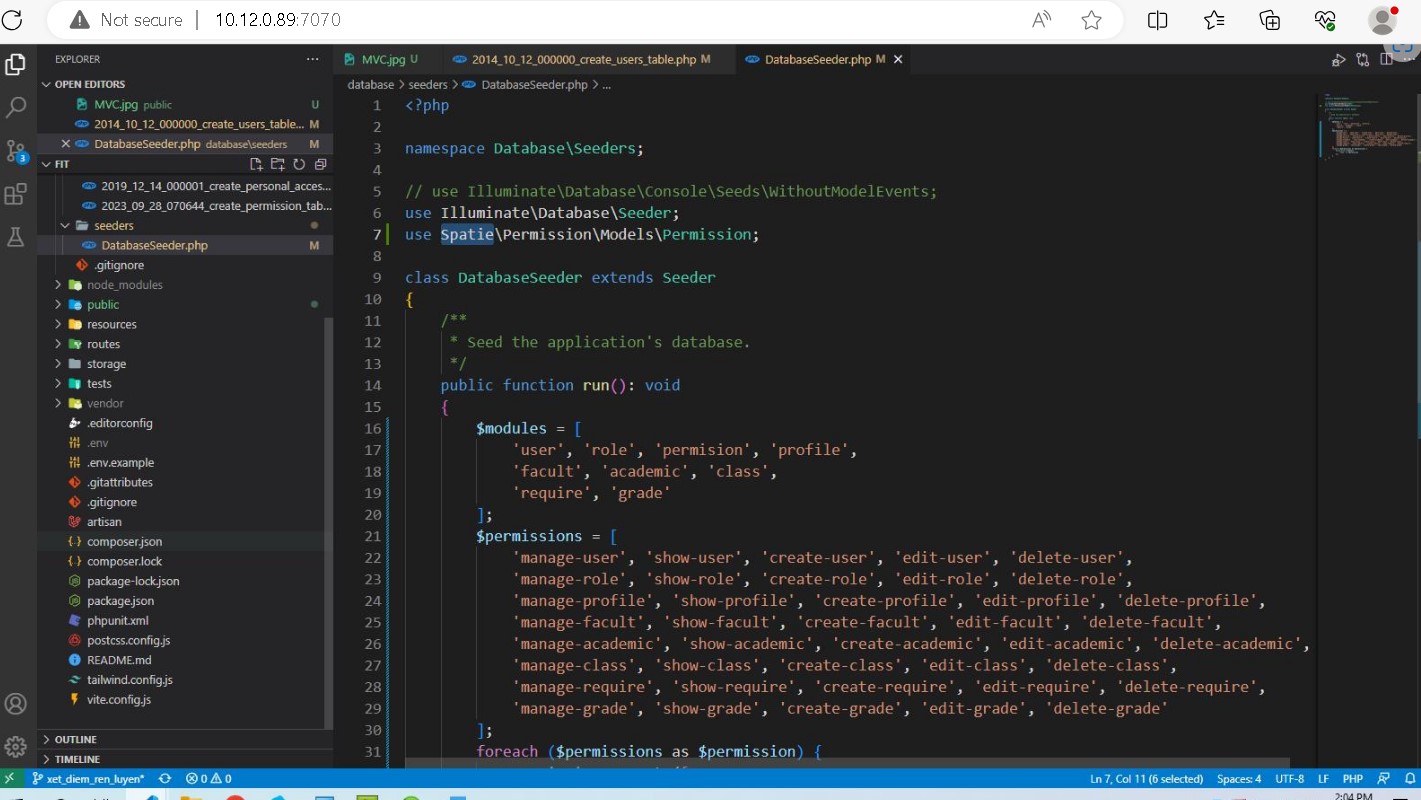Collapse the OPEN EDITORS section
1421x800 pixels.
click(89, 84)
